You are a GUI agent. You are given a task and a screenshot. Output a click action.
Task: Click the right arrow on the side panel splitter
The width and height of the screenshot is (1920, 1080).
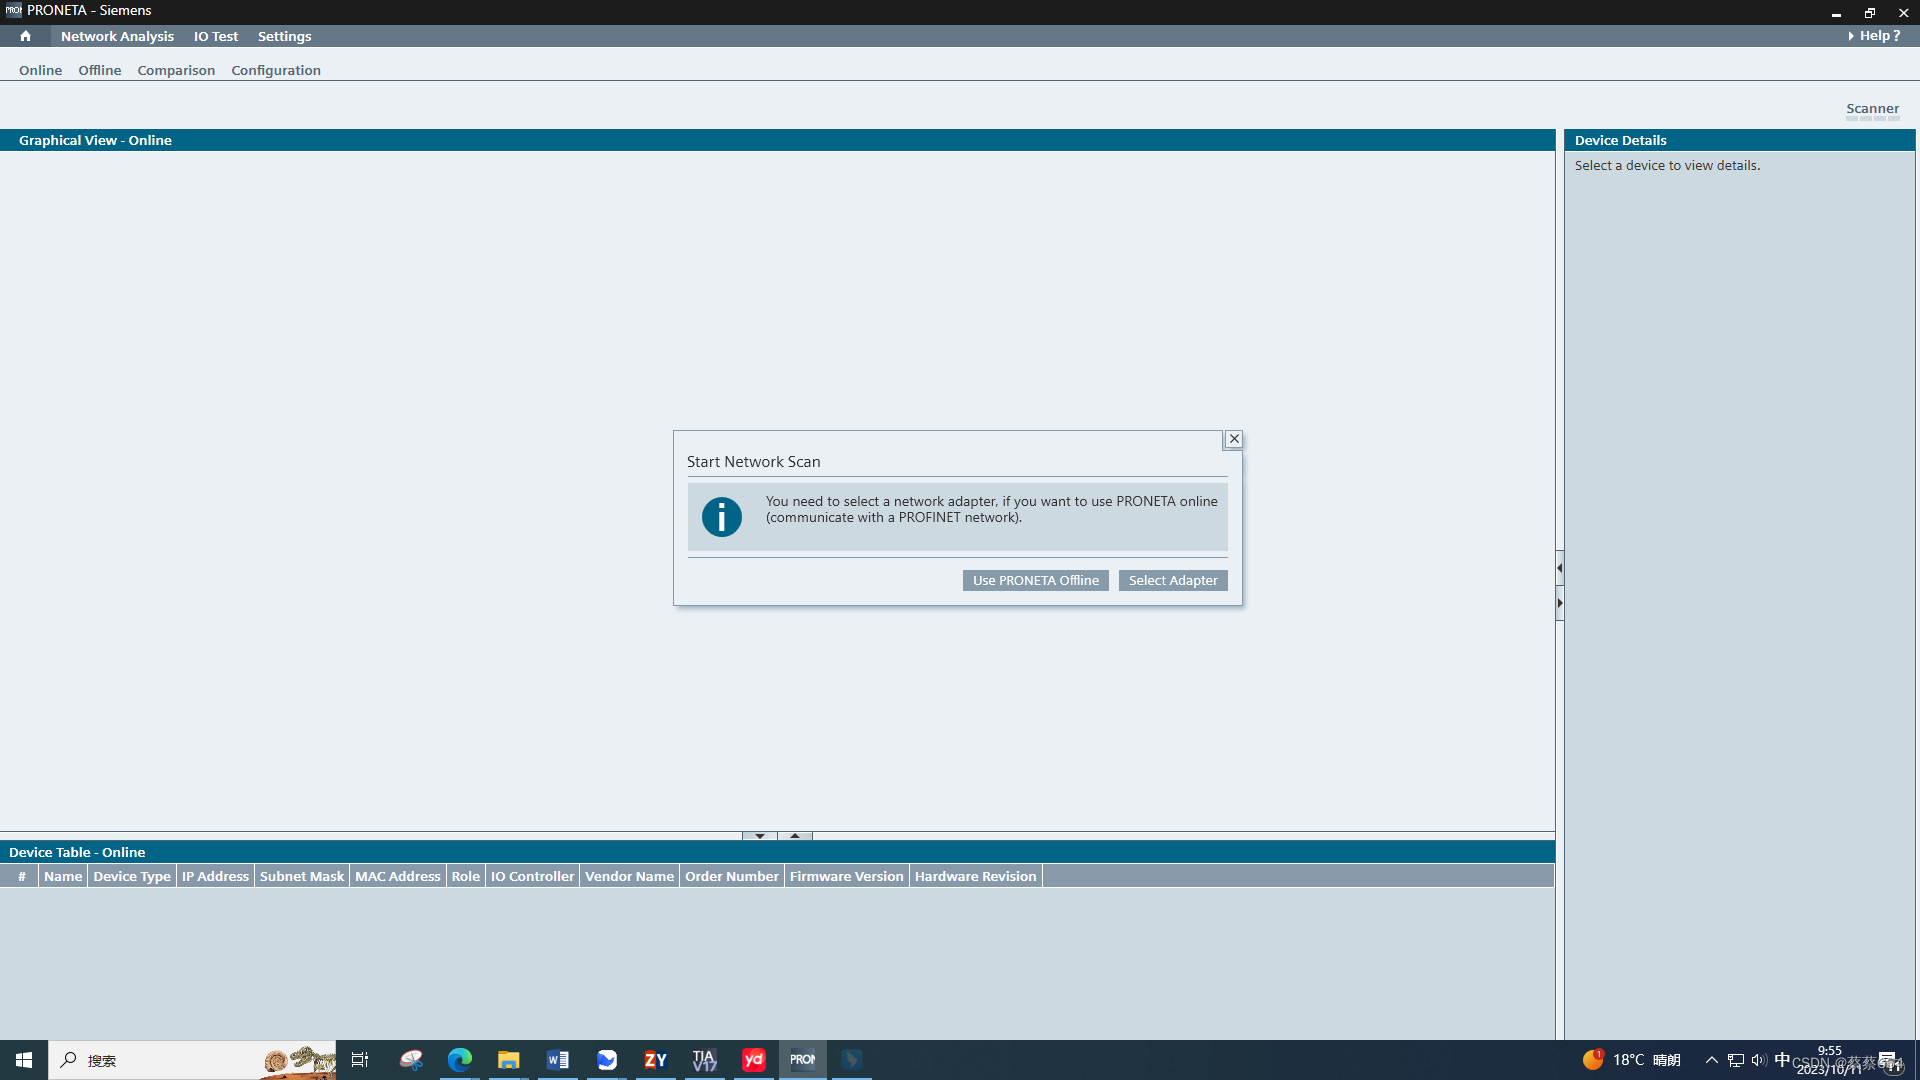(x=1559, y=603)
